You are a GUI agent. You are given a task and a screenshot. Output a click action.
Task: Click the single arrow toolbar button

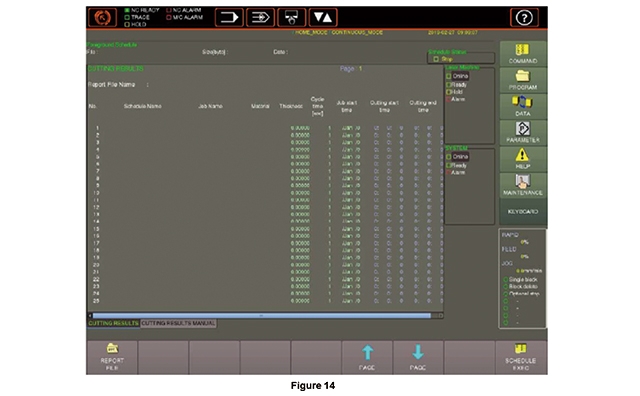[229, 18]
